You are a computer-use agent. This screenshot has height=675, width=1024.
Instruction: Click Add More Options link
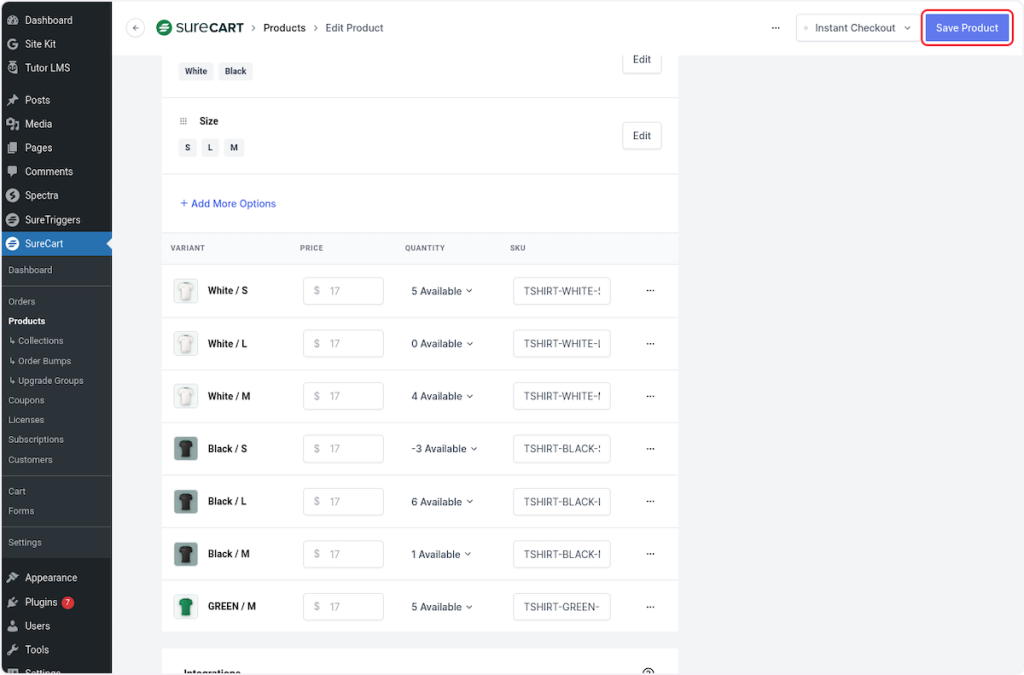(228, 204)
